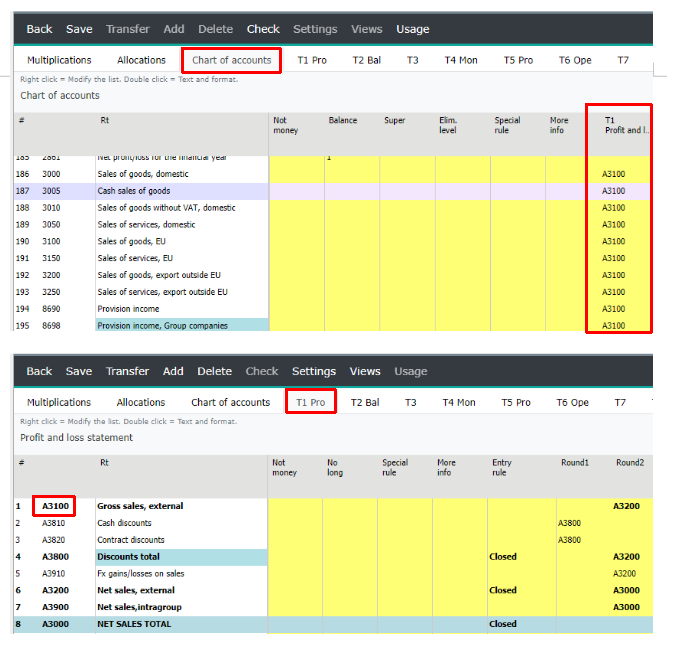Switch to T3 tab in bottom panel
Screen dimensions: 678x649
coord(411,402)
